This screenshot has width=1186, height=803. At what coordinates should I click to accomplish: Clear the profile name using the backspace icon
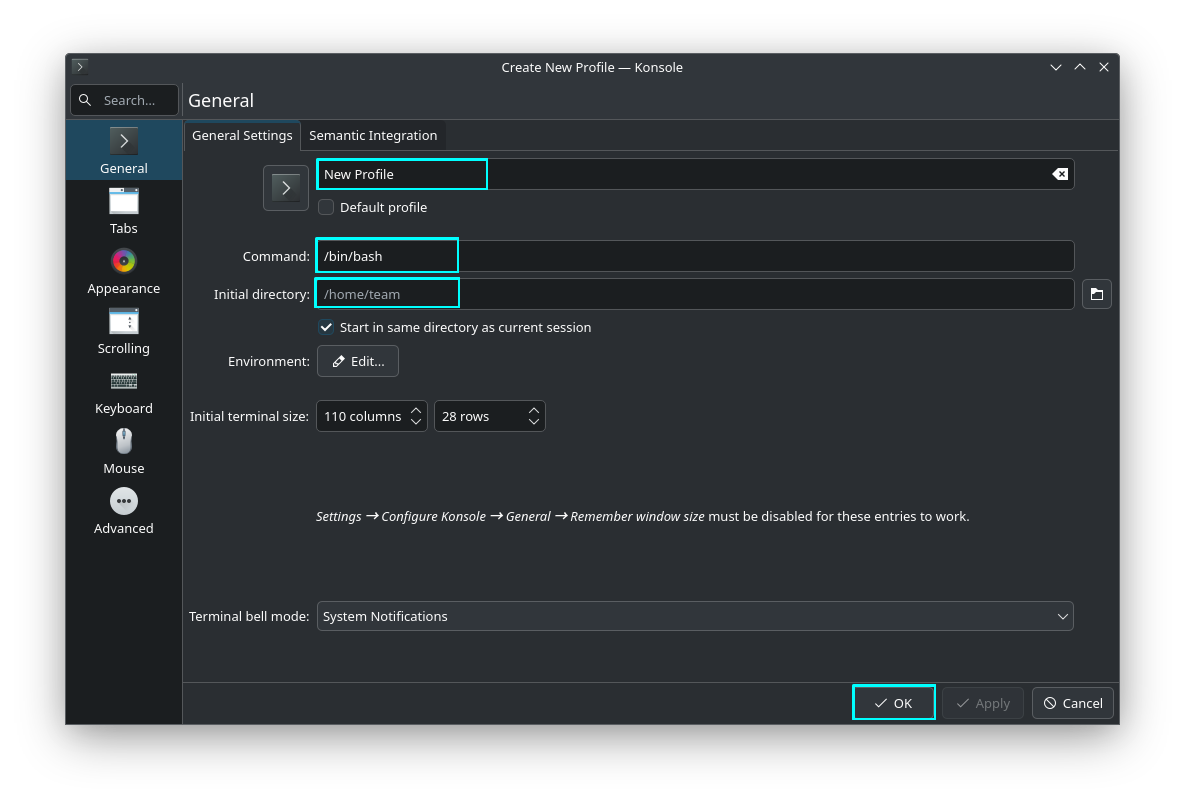tap(1059, 173)
